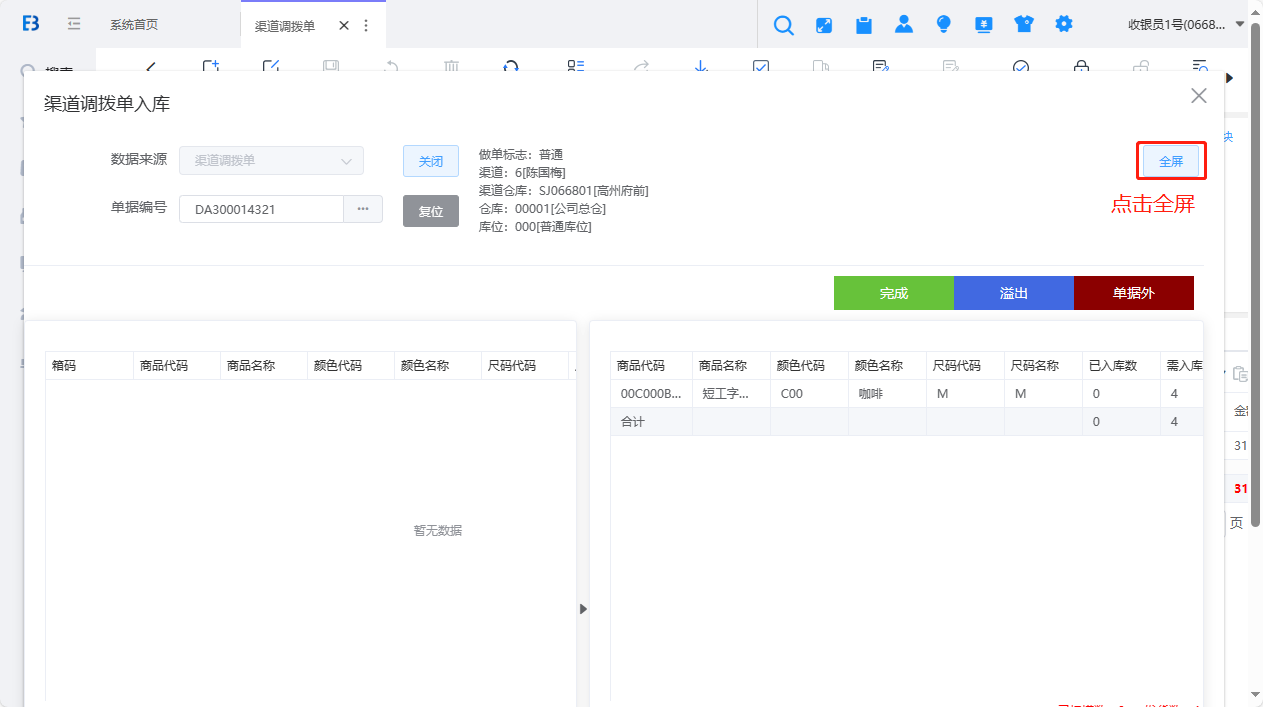Click the lightbulb tips icon
1263x707 pixels.
coord(944,24)
